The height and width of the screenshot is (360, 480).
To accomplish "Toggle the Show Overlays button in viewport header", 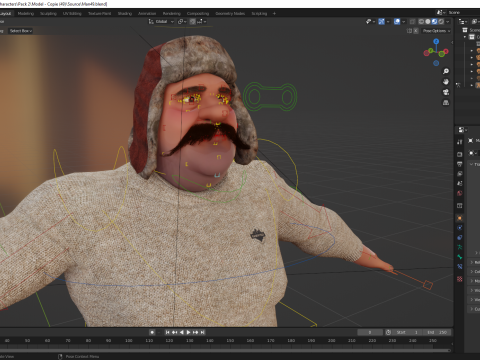I will click(x=397, y=22).
